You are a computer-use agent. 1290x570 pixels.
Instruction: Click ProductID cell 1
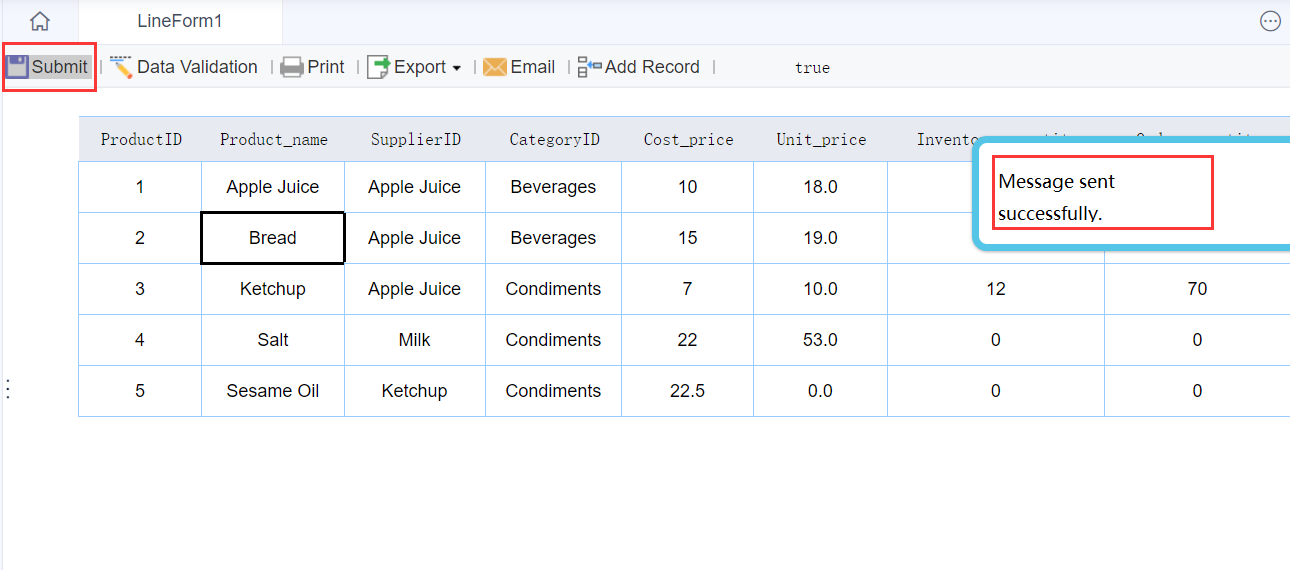coord(140,187)
